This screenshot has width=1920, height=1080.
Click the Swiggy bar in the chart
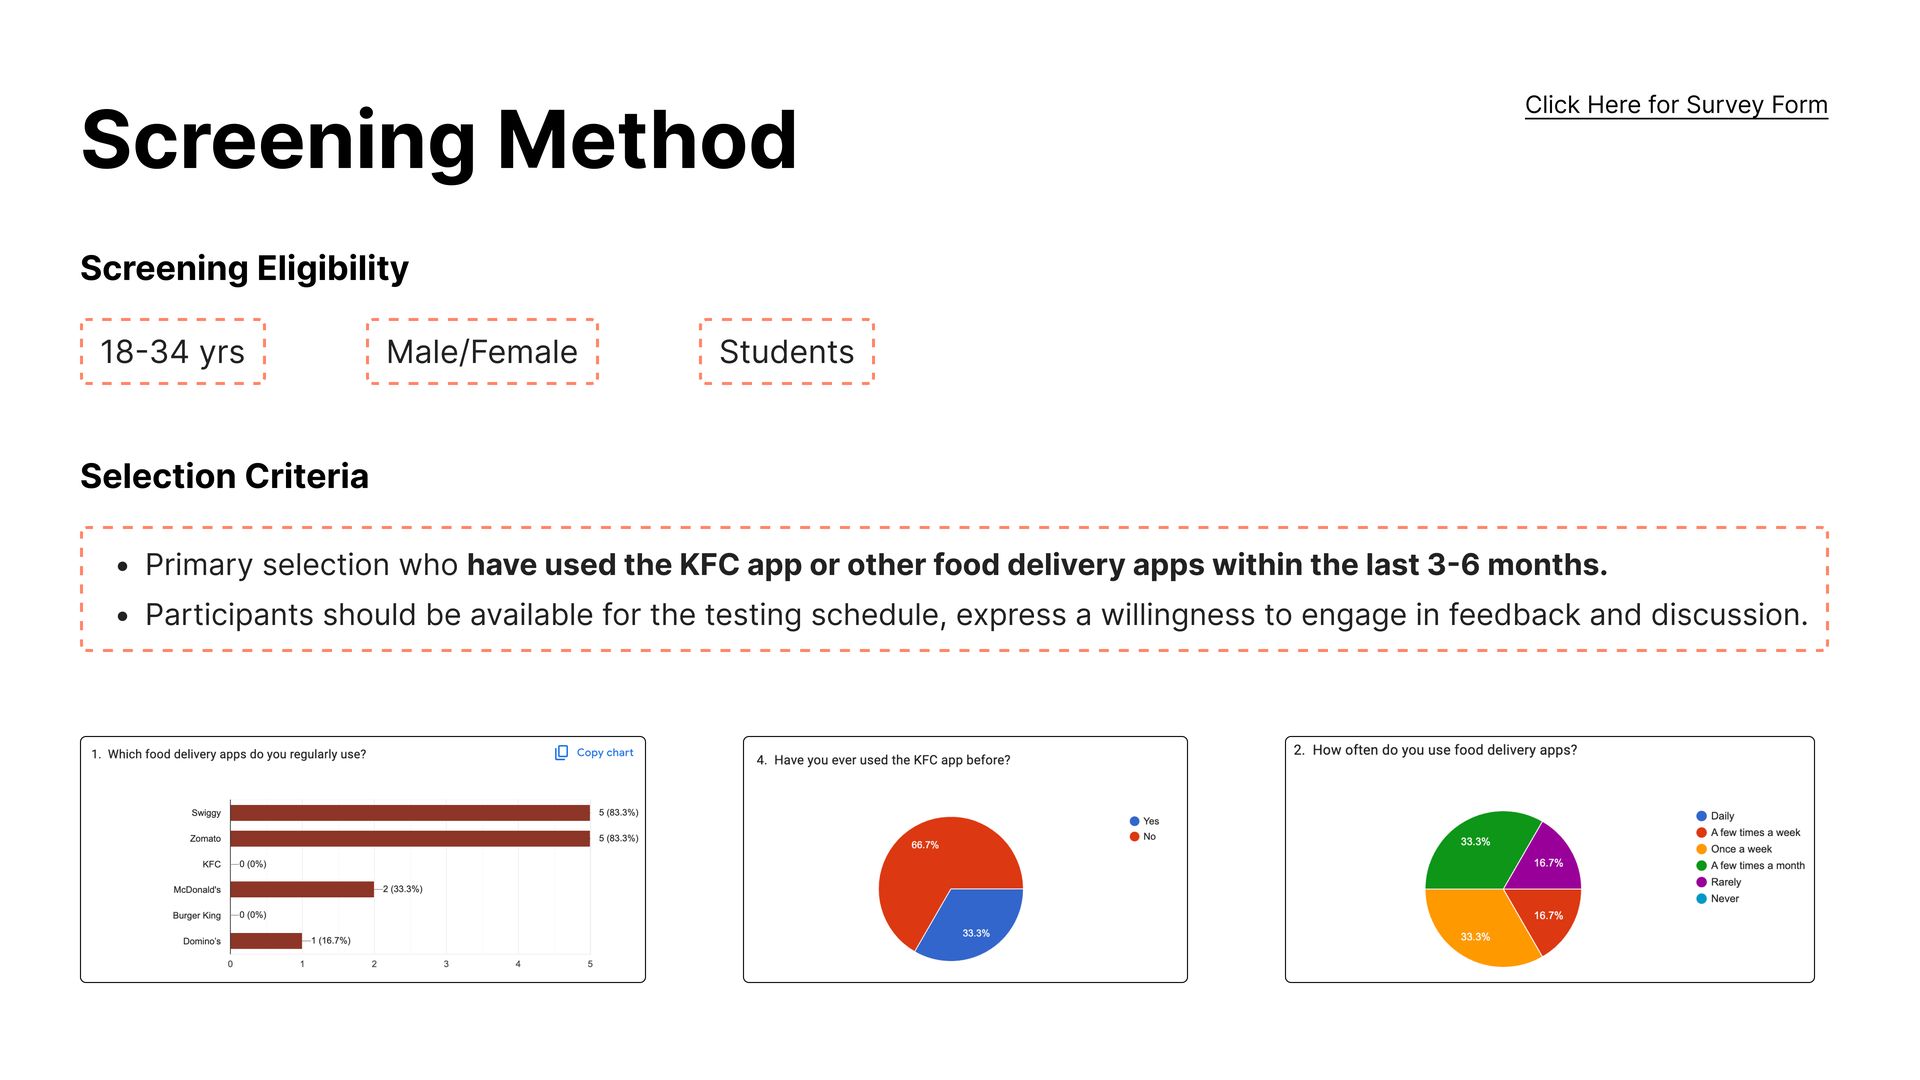tap(410, 813)
